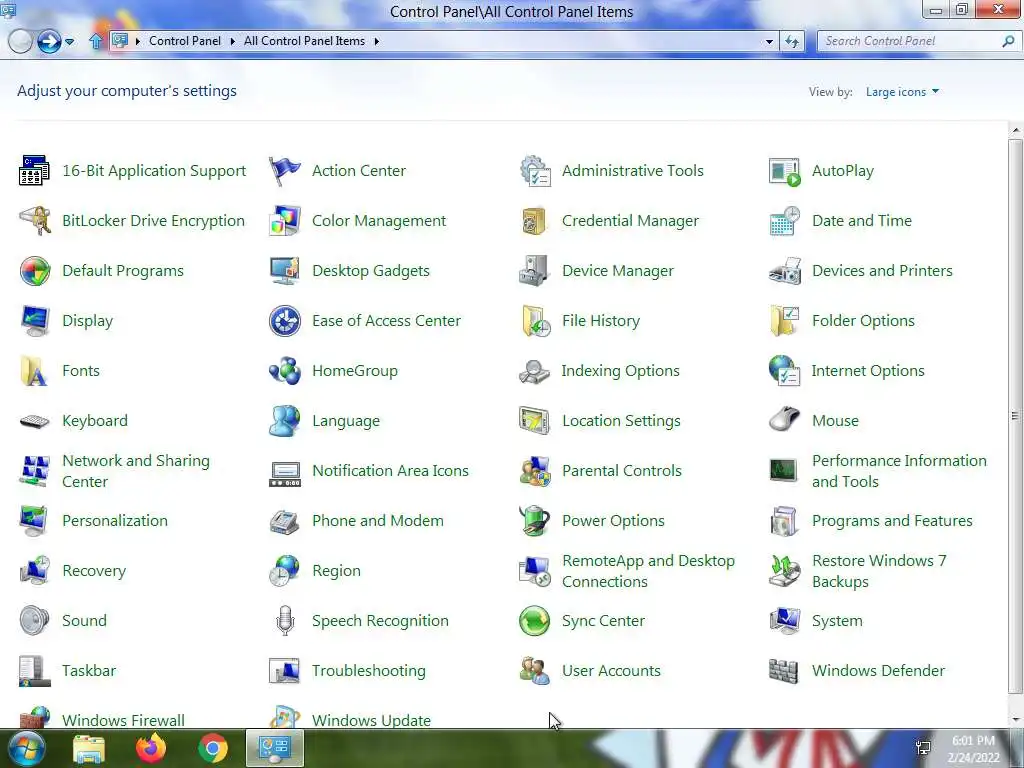Viewport: 1024px width, 768px height.
Task: Click the Devices and Printers icon
Action: (784, 271)
